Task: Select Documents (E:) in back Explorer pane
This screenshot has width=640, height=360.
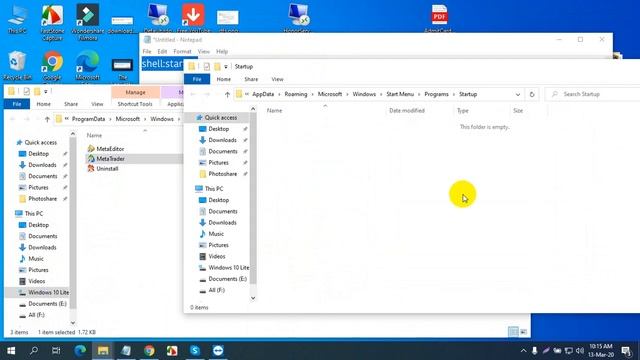Action: pyautogui.click(x=47, y=304)
